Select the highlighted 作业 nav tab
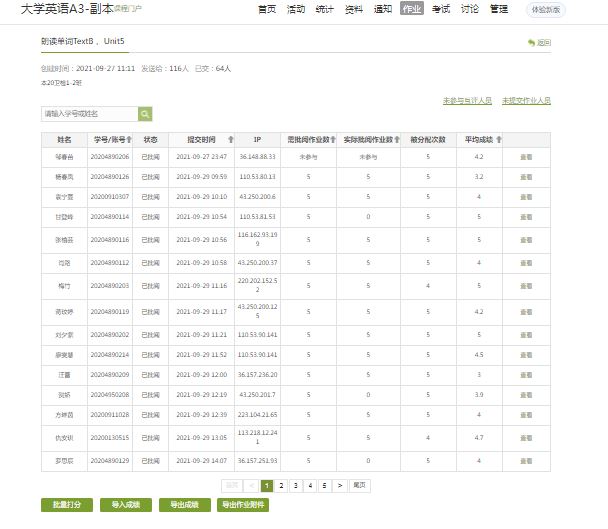 (x=412, y=9)
